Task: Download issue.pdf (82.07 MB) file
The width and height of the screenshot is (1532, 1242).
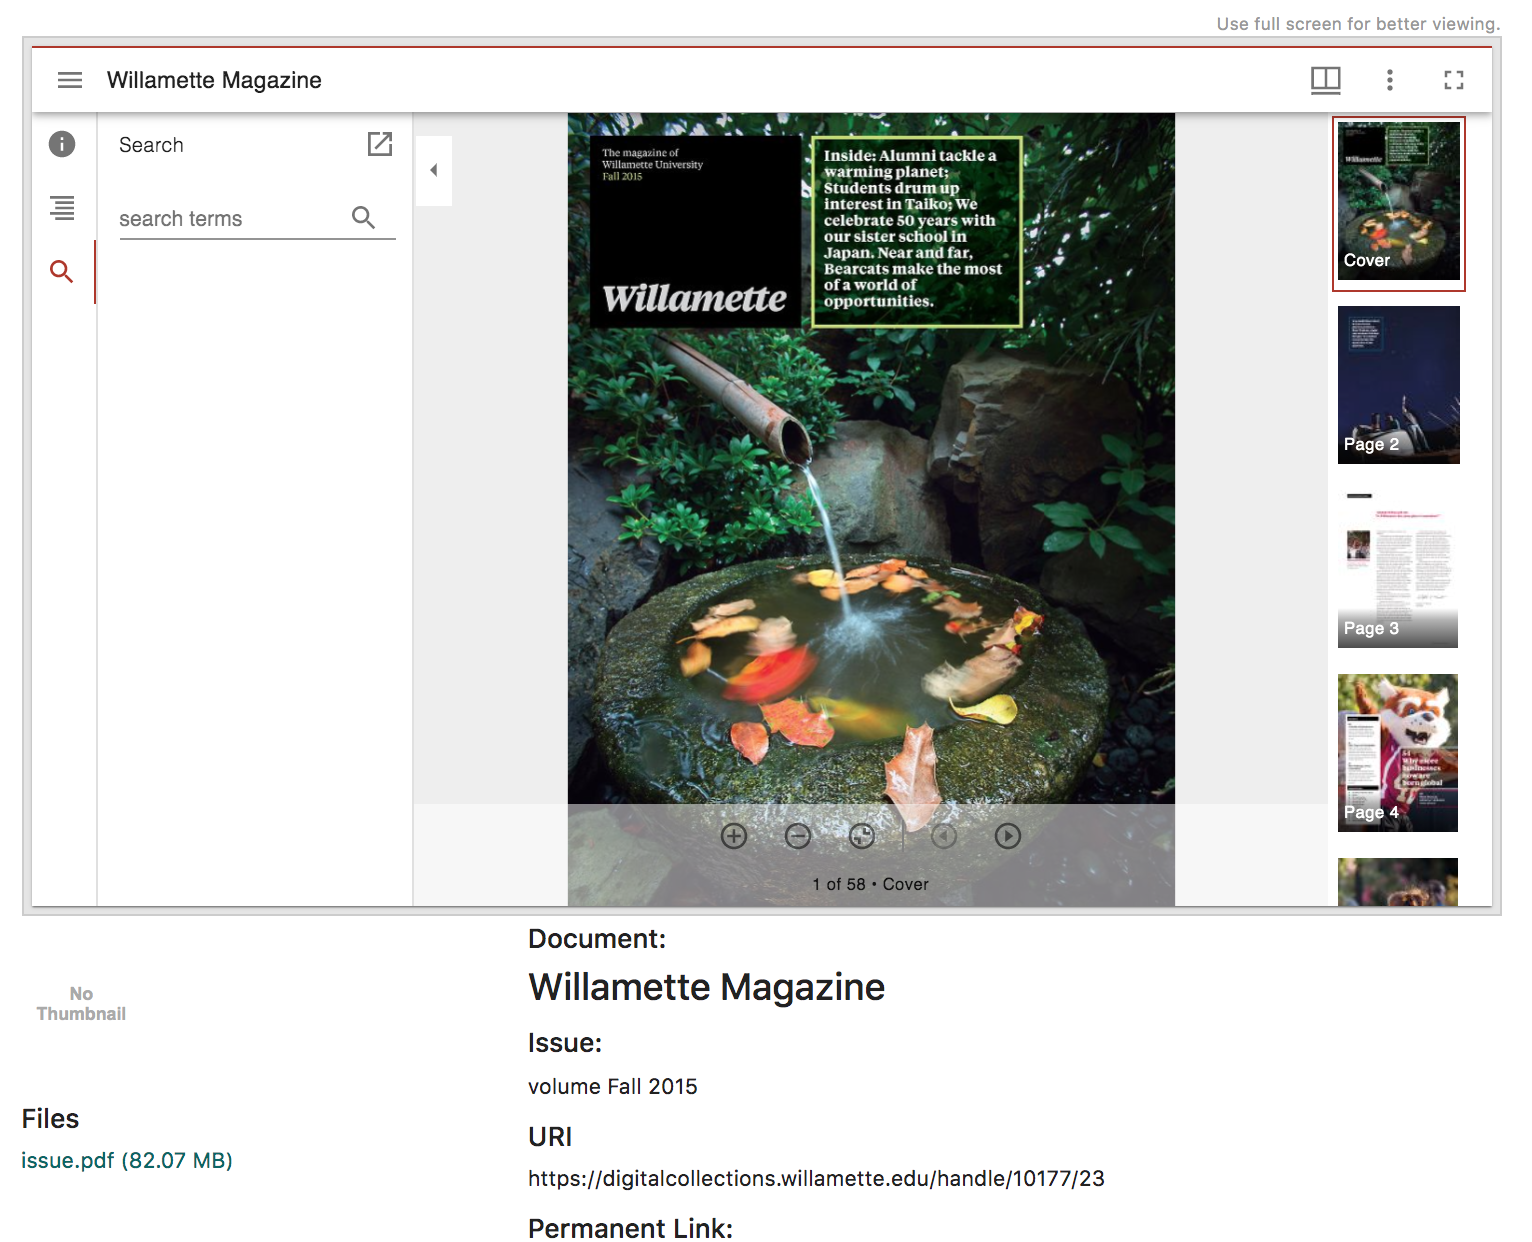Action: tap(127, 1160)
